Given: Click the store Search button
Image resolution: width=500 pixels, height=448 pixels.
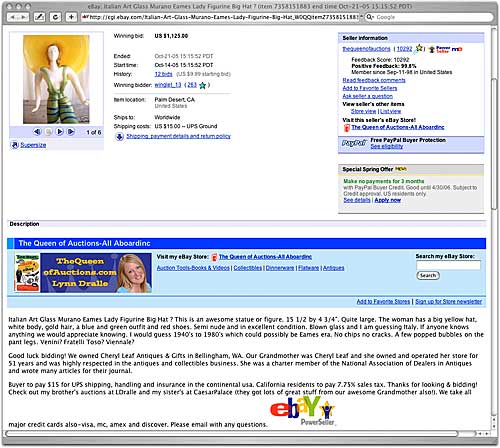Looking at the screenshot, I should [428, 275].
